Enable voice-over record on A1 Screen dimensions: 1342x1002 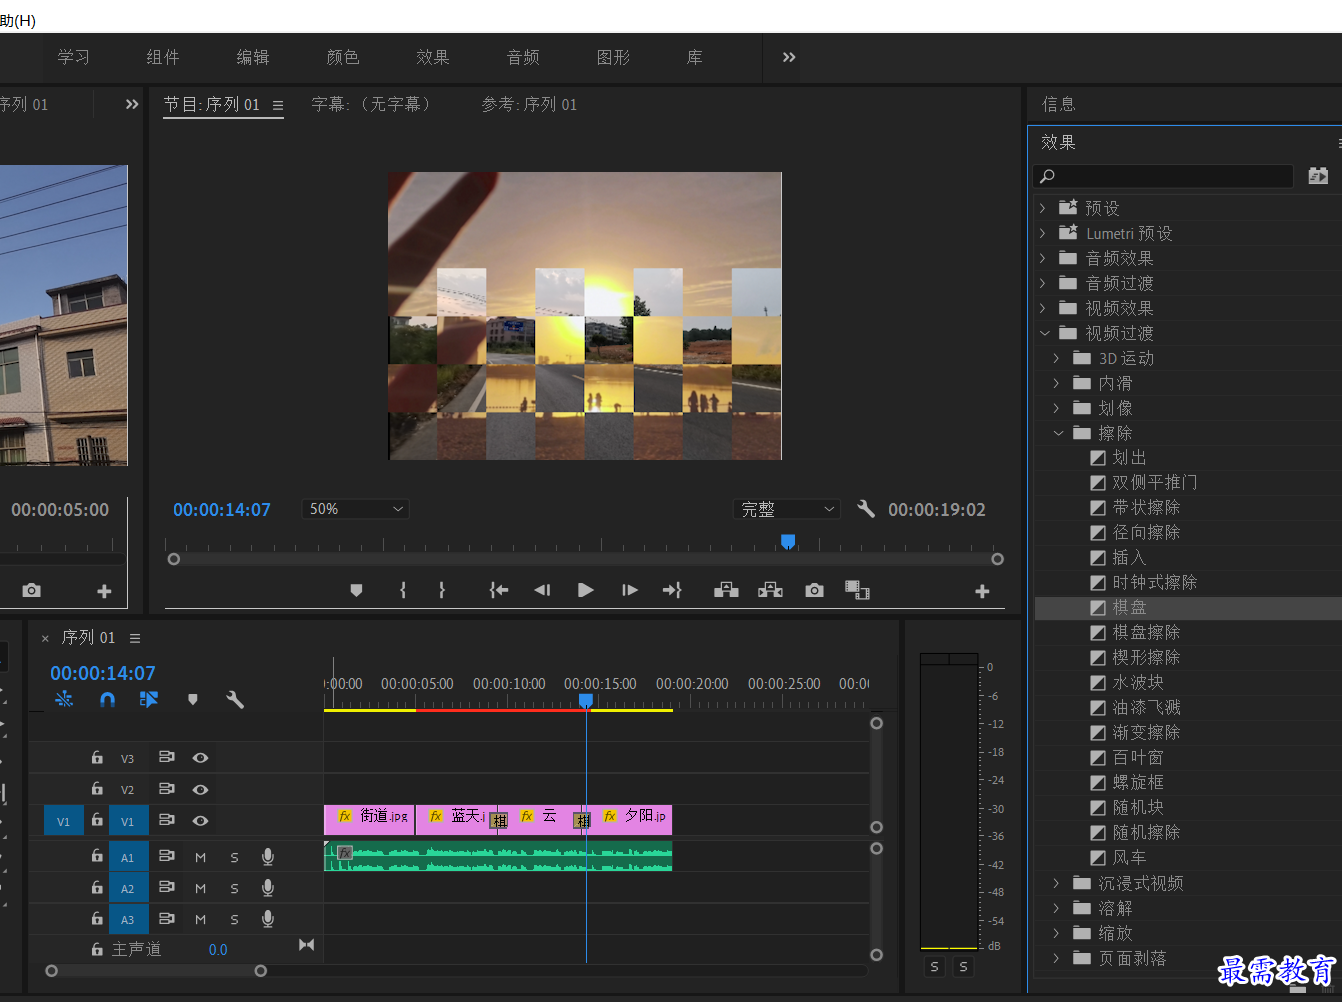tap(268, 857)
